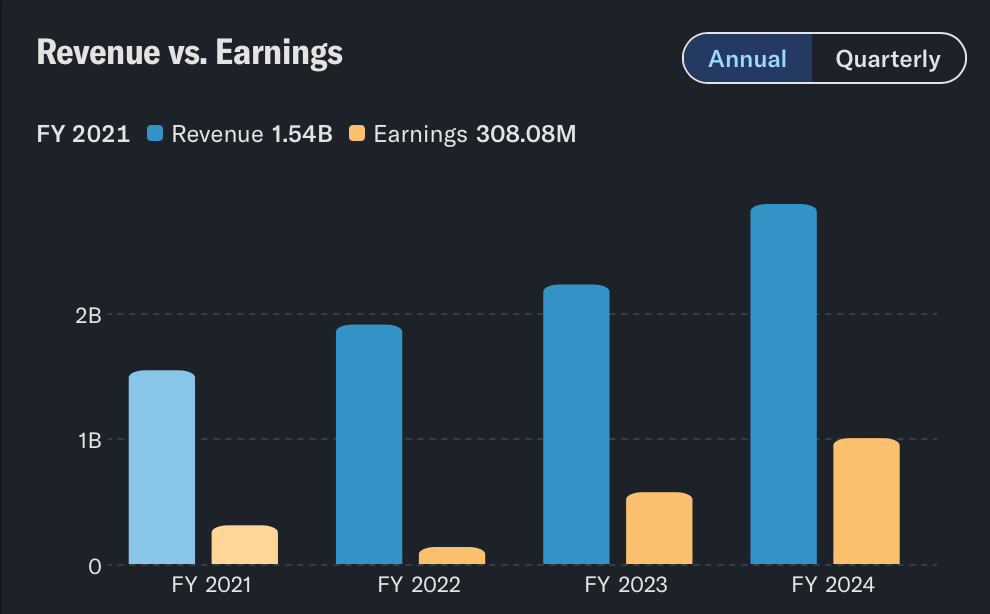The image size is (990, 614).
Task: Select the FY 2024 earnings bar
Action: point(866,501)
